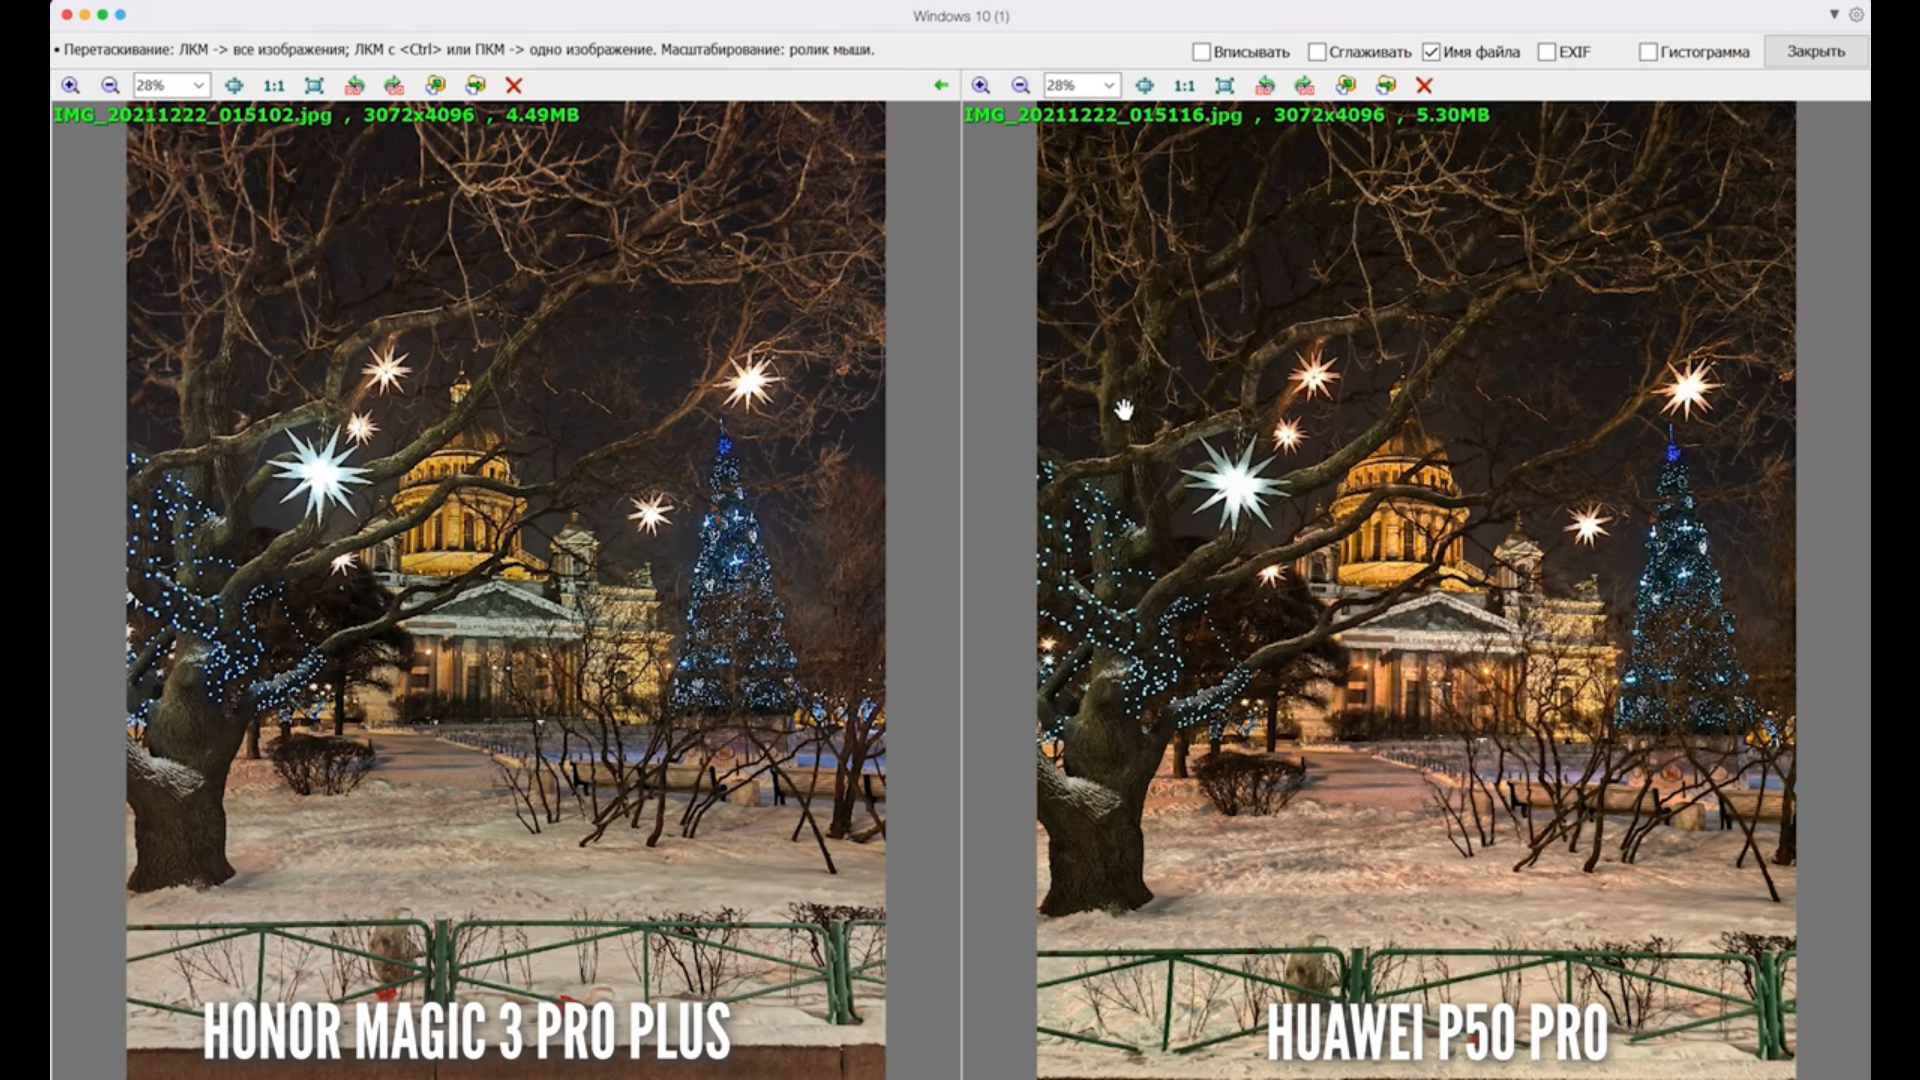Enable the Вписывать checkbox

coord(1202,52)
